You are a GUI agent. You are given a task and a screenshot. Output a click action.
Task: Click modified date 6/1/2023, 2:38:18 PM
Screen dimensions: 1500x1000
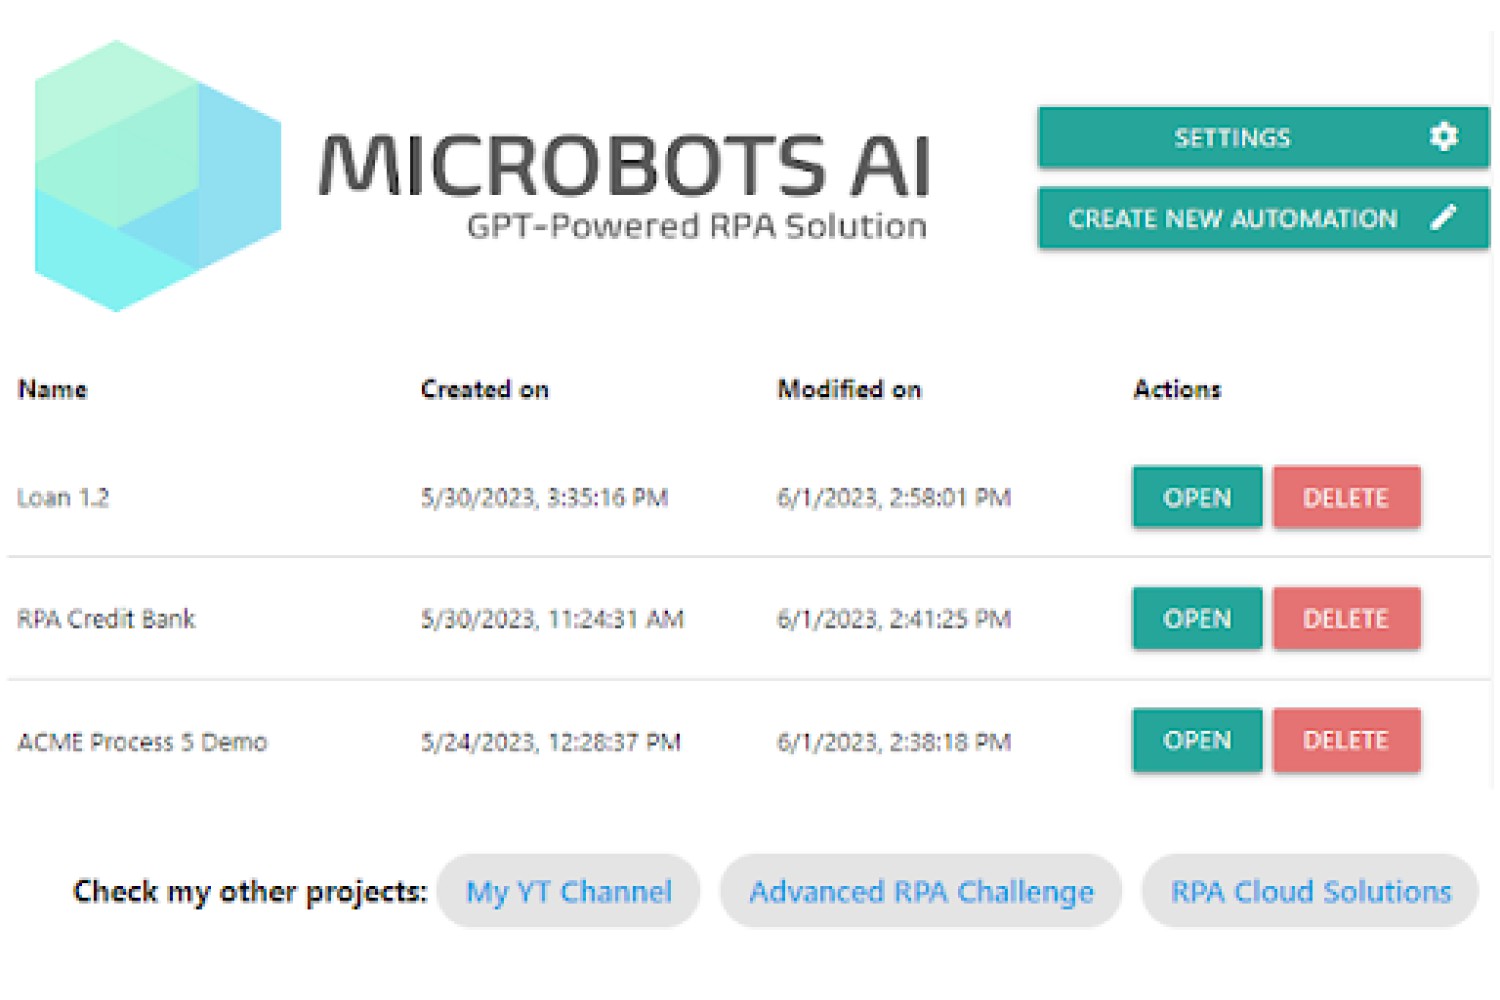coord(894,742)
